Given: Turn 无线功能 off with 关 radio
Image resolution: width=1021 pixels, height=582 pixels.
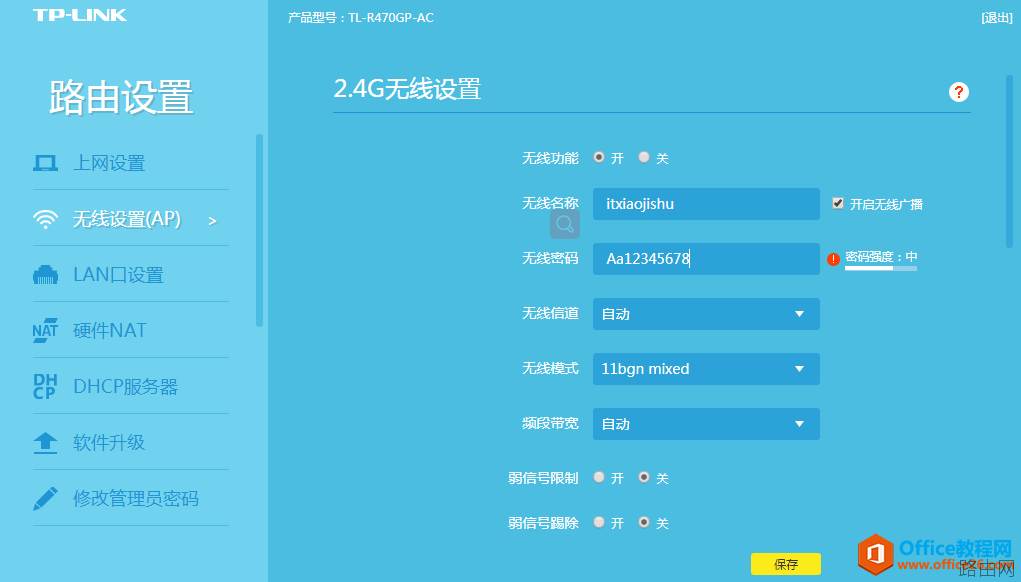Looking at the screenshot, I should pos(644,157).
